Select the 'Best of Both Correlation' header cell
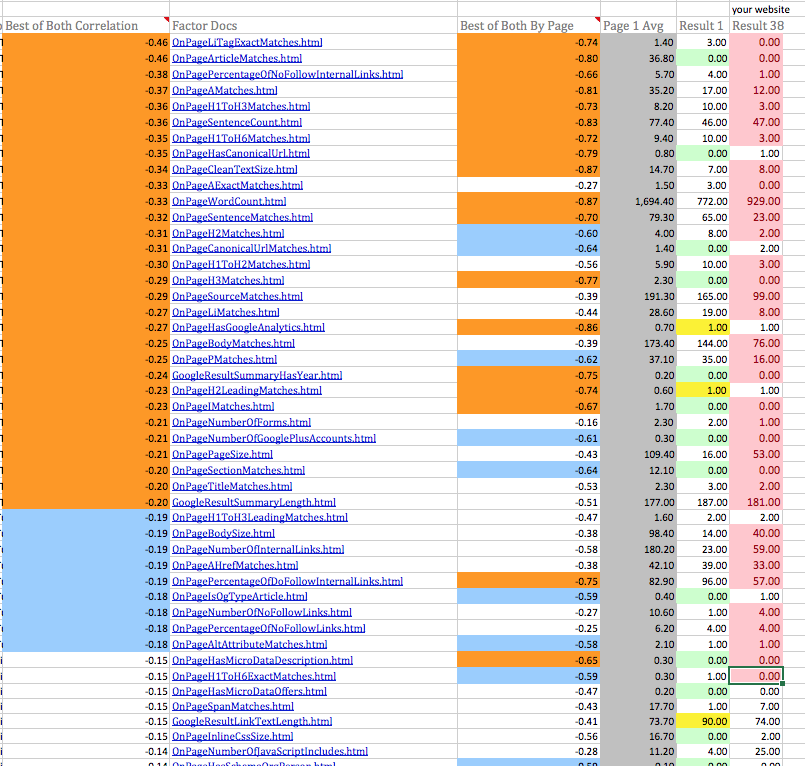The image size is (805, 766). [85, 26]
